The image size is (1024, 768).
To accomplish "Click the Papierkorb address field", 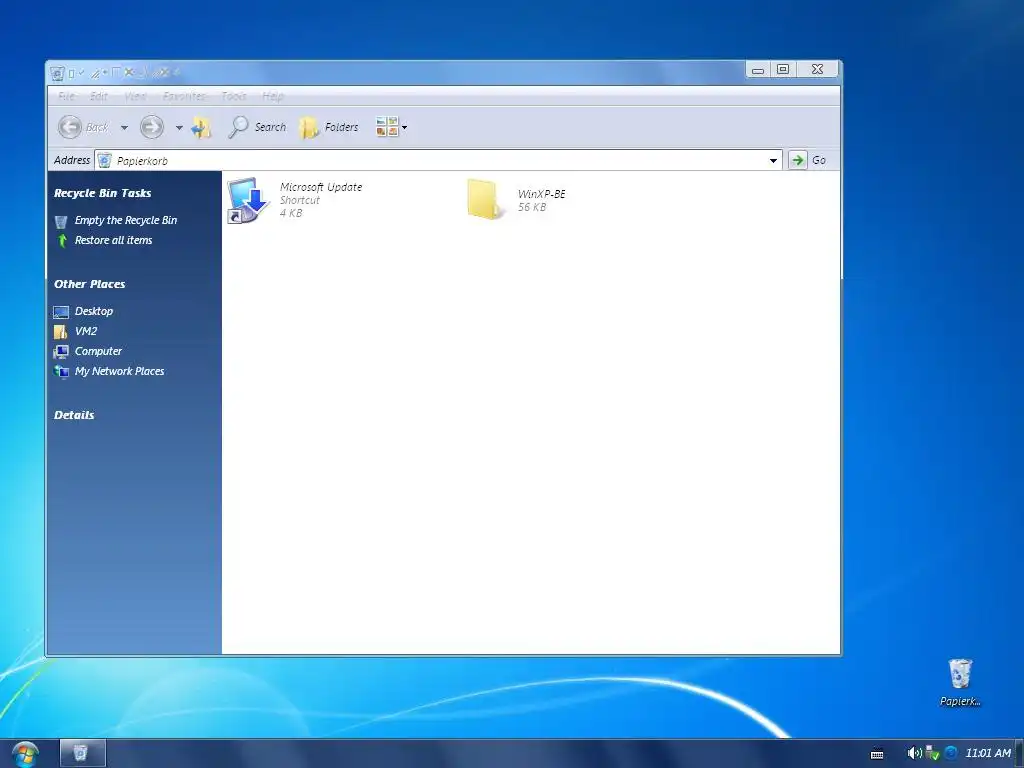I will 438,161.
